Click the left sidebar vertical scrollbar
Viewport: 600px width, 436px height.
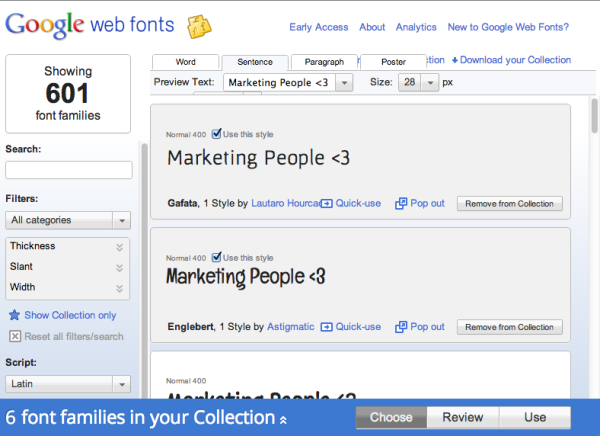click(x=144, y=270)
